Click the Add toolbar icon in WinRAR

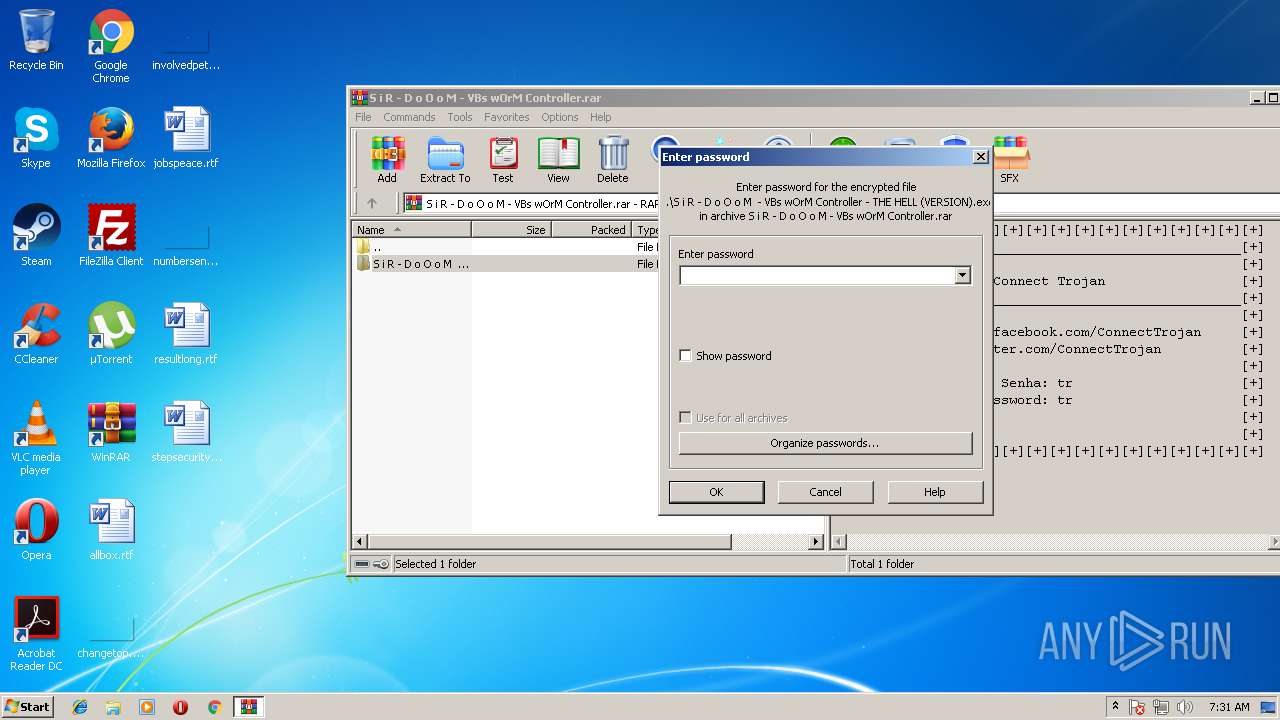coord(387,160)
